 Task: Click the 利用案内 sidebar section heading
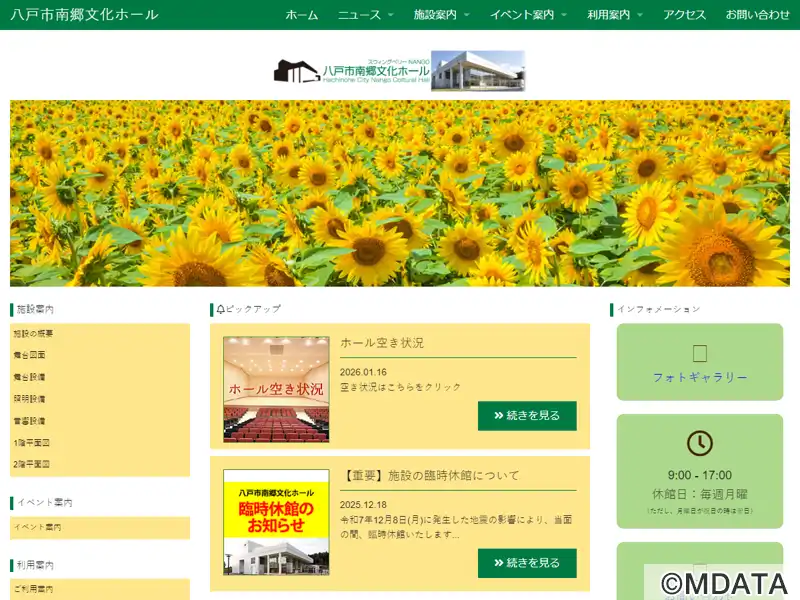click(35, 565)
